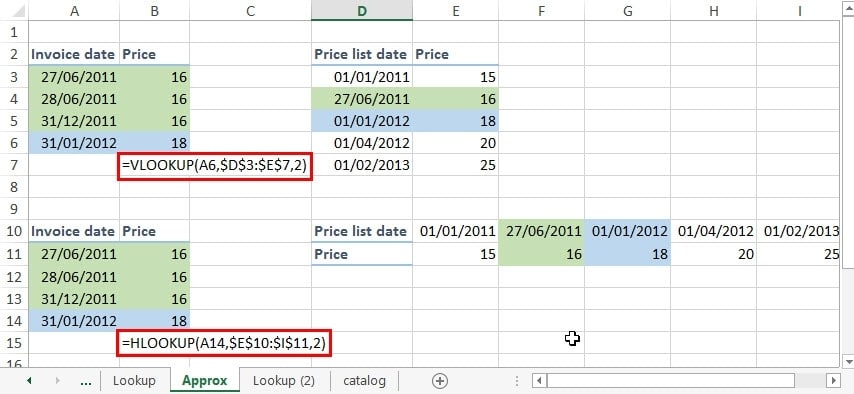Screen dimensions: 854x394
Task: Select cell A14 with 31/01/2012
Action: point(74,321)
